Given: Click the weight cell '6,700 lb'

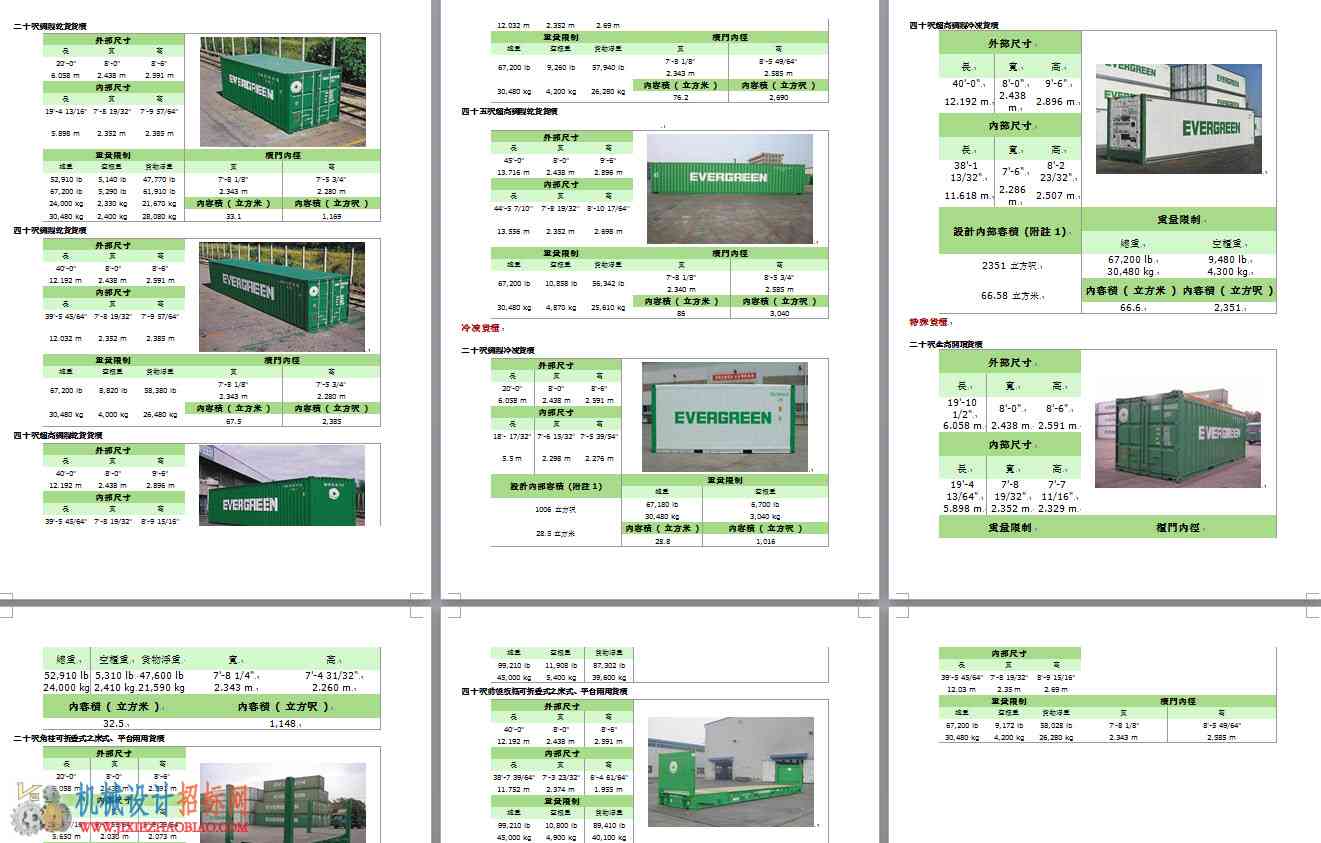Looking at the screenshot, I should [x=765, y=504].
